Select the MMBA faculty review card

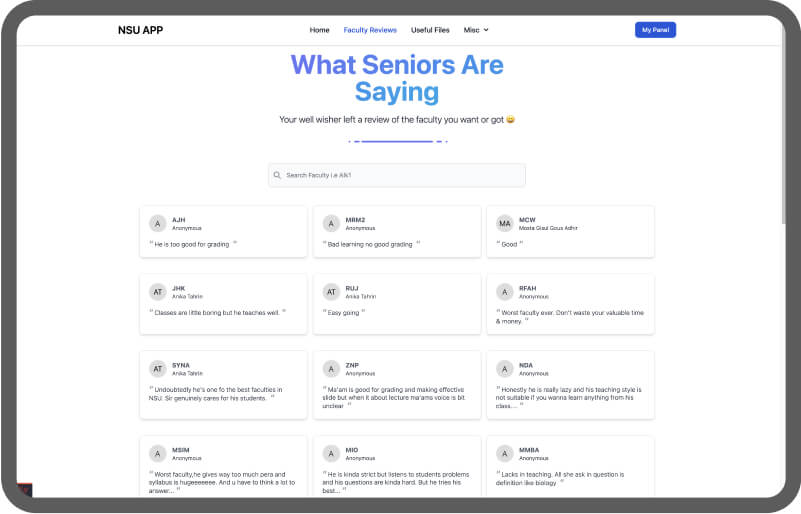coord(570,466)
